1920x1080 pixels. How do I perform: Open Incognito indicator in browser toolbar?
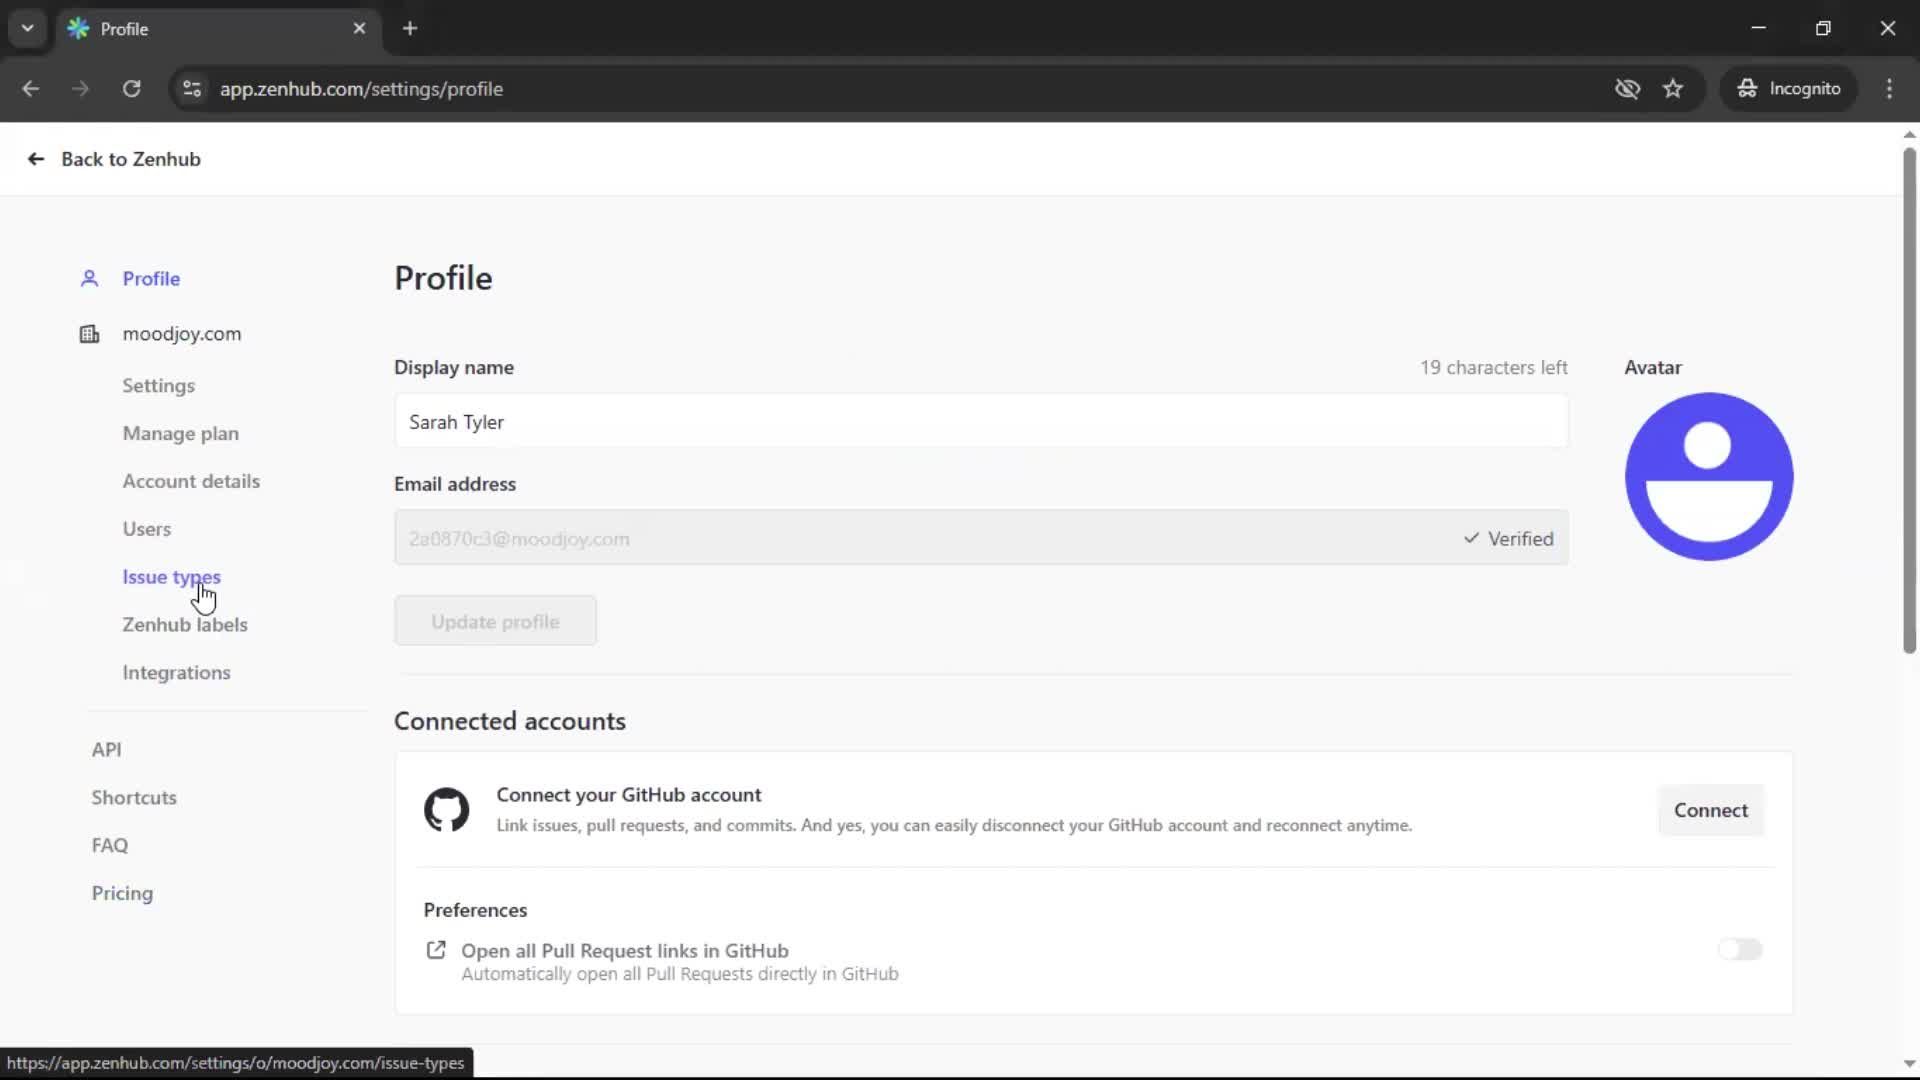point(1789,88)
